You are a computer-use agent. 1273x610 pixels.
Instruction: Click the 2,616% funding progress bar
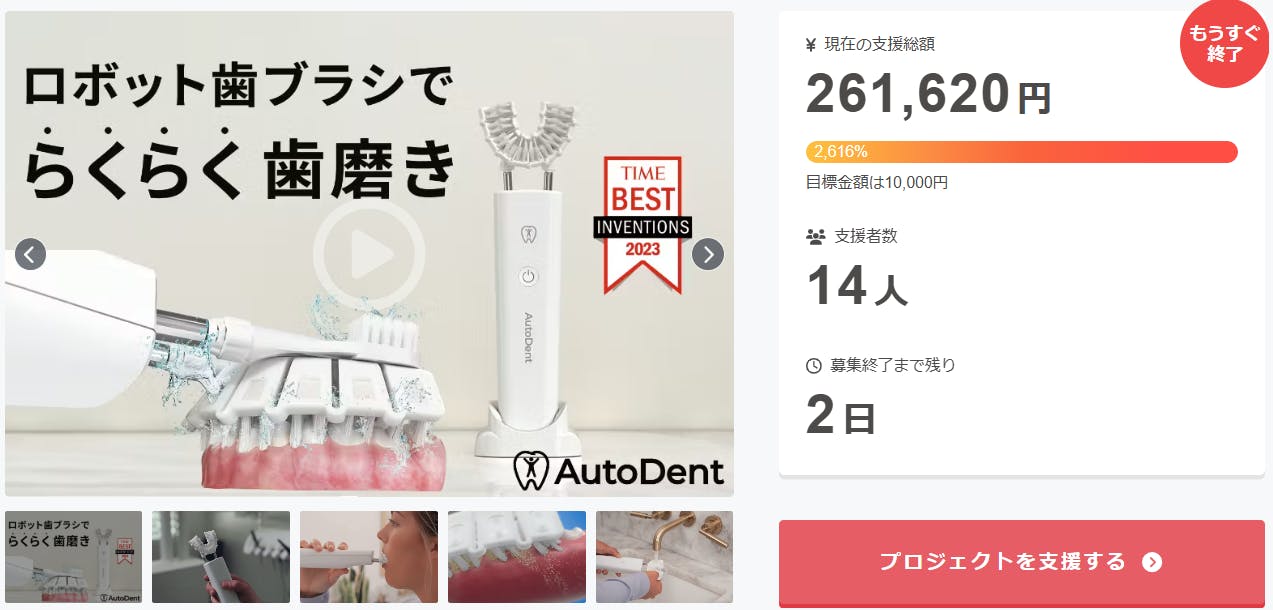pyautogui.click(x=1022, y=152)
